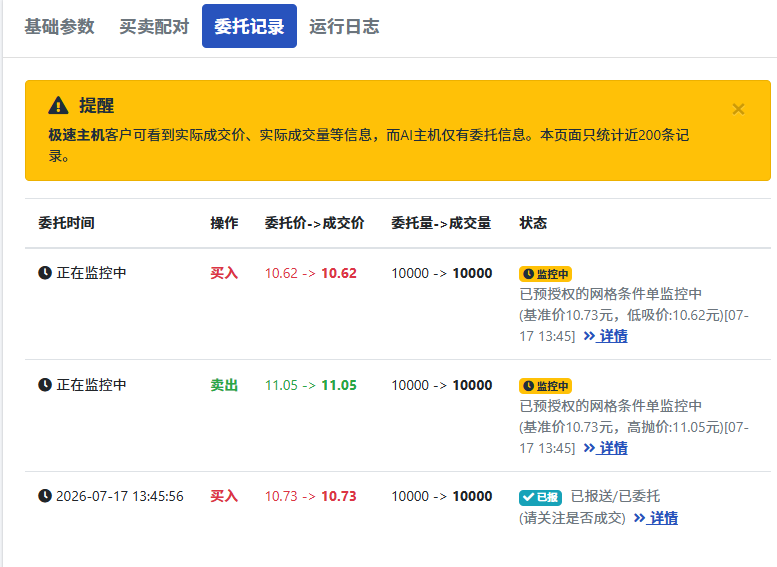Click clock icon beside 2026-07-17 13:45:56
The width and height of the screenshot is (777, 567).
click(45, 496)
